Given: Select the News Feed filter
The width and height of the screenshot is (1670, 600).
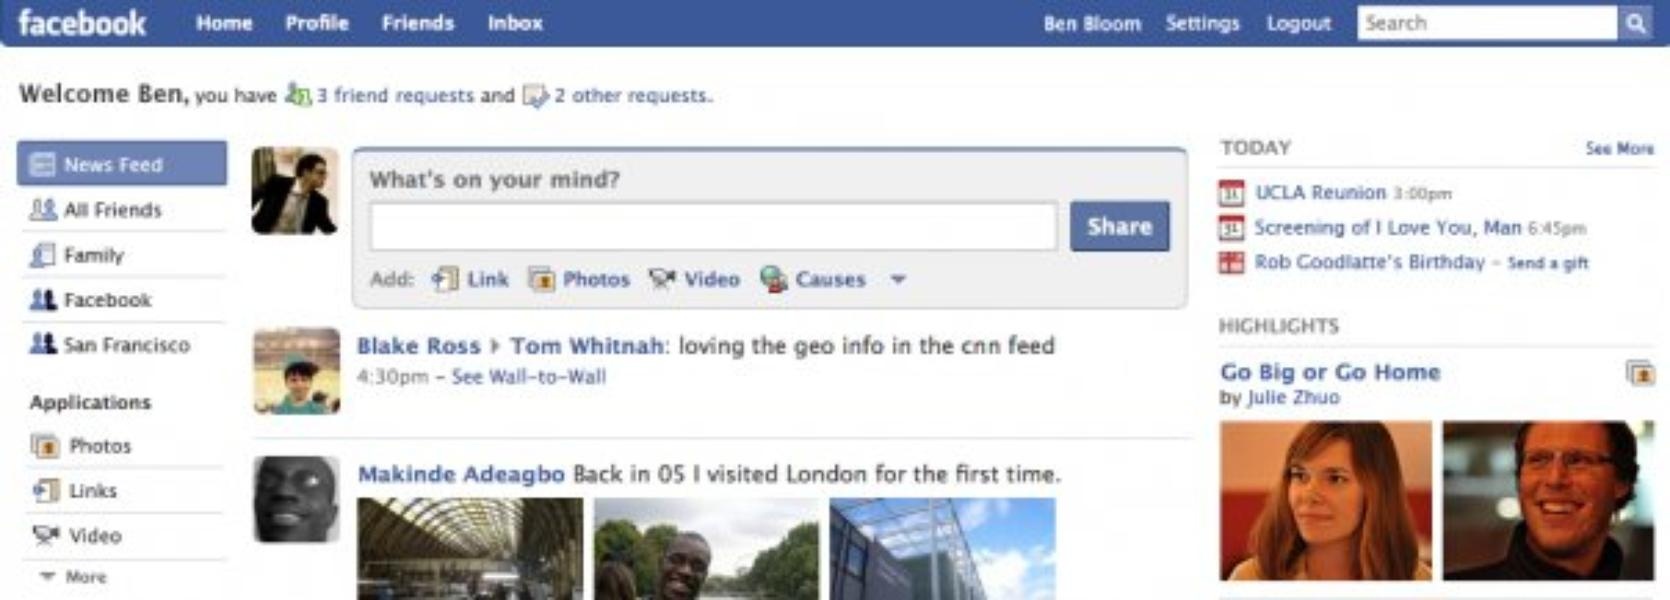Looking at the screenshot, I should tap(122, 164).
